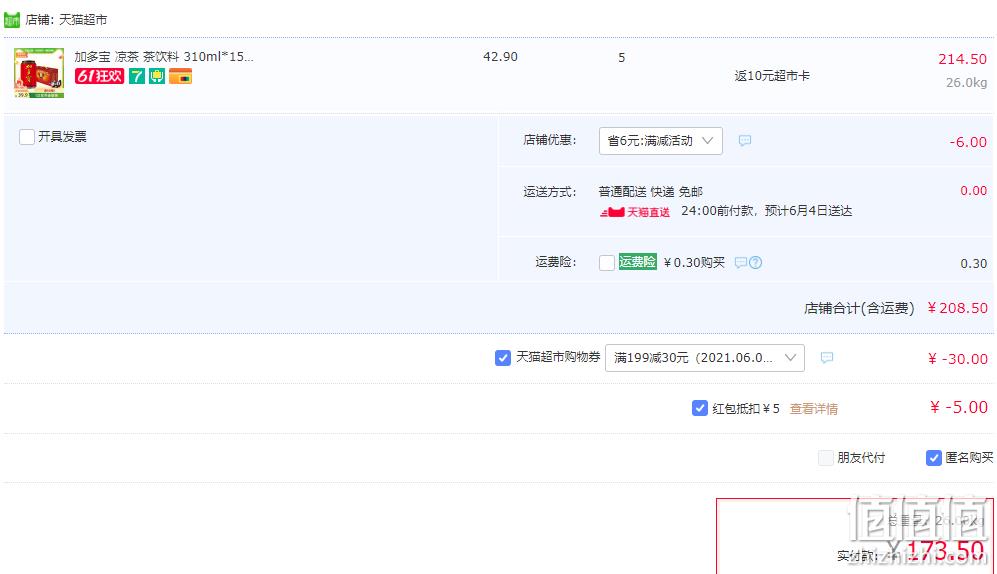This screenshot has width=997, height=574.
Task: Open the 省6元:满减活动 store discount dropdown
Action: 660,141
